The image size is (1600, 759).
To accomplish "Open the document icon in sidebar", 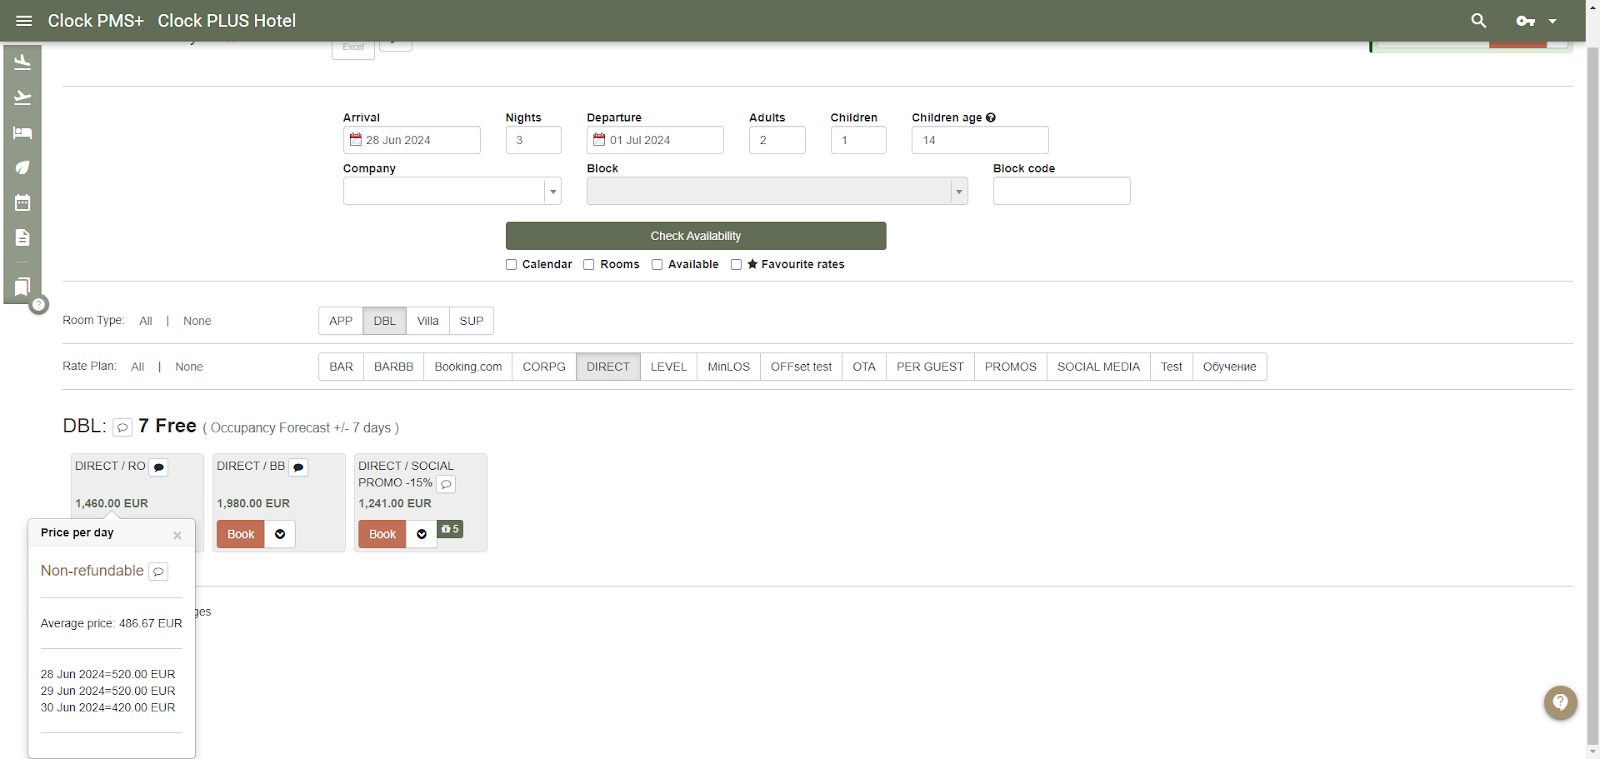I will (22, 238).
